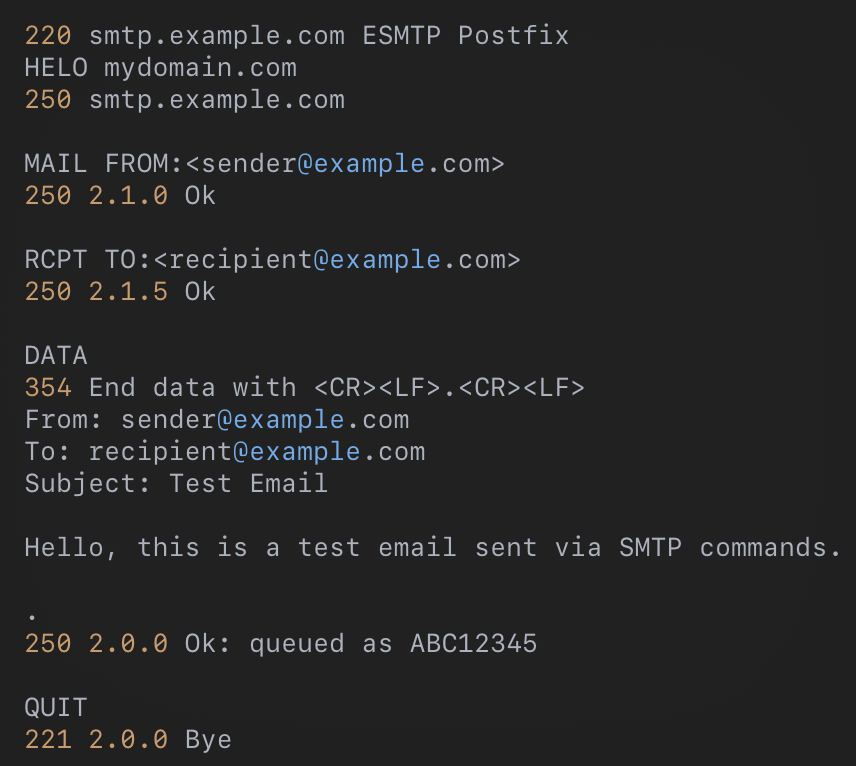Click the @example text in the To: header
856x766 pixels.
coord(297,452)
